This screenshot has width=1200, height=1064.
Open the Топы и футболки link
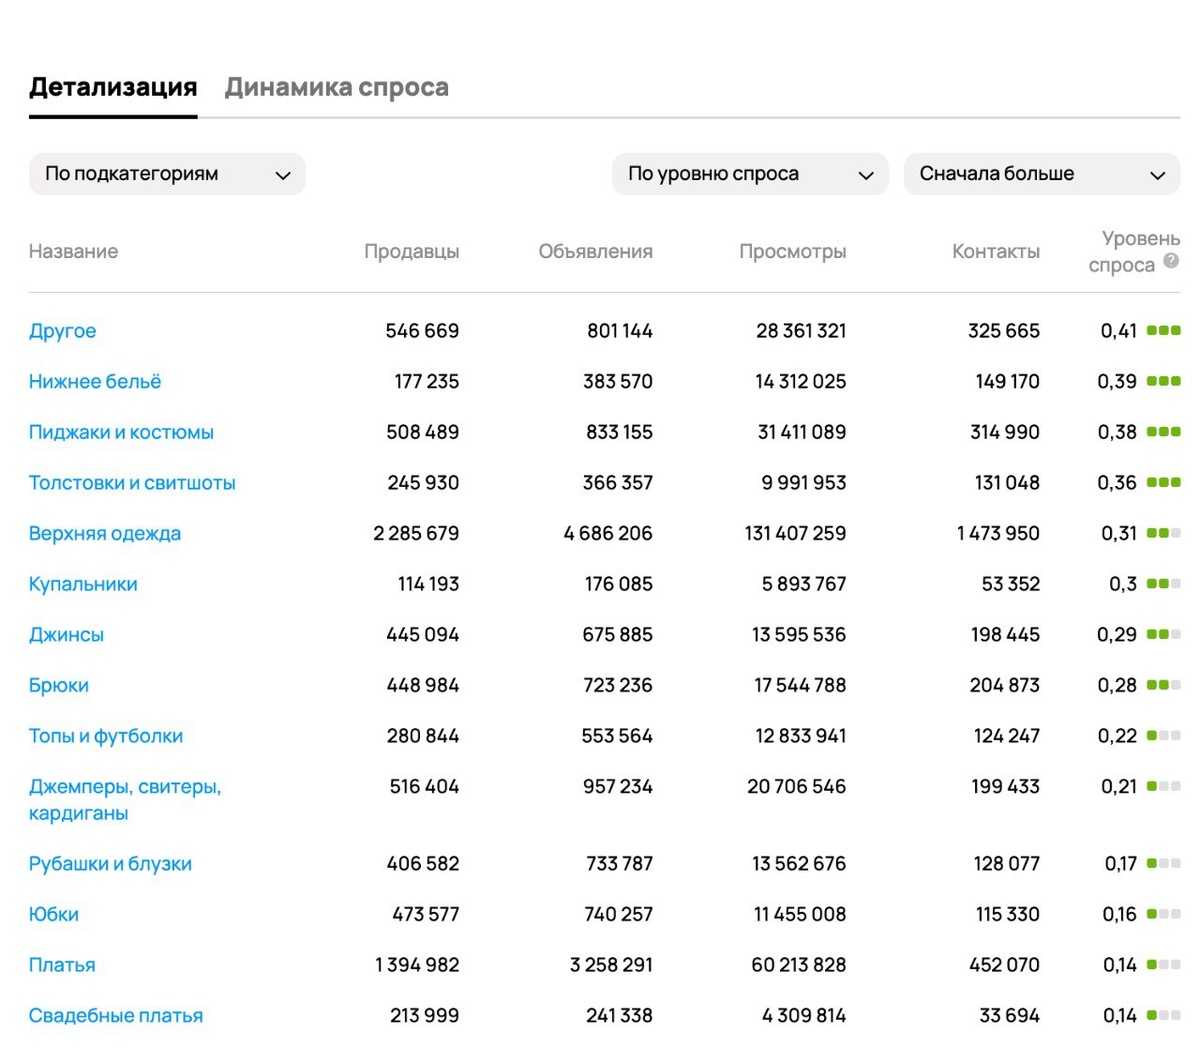coord(106,736)
